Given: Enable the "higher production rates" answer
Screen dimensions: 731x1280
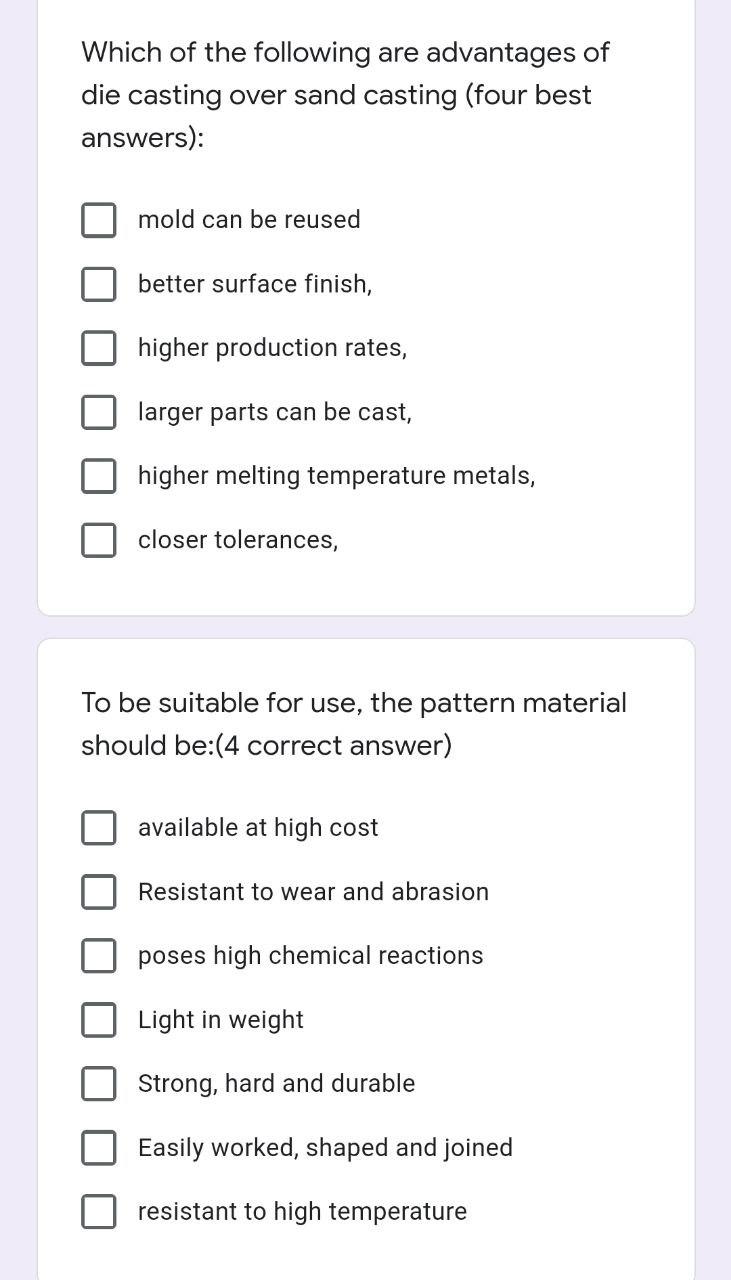Looking at the screenshot, I should 98,347.
